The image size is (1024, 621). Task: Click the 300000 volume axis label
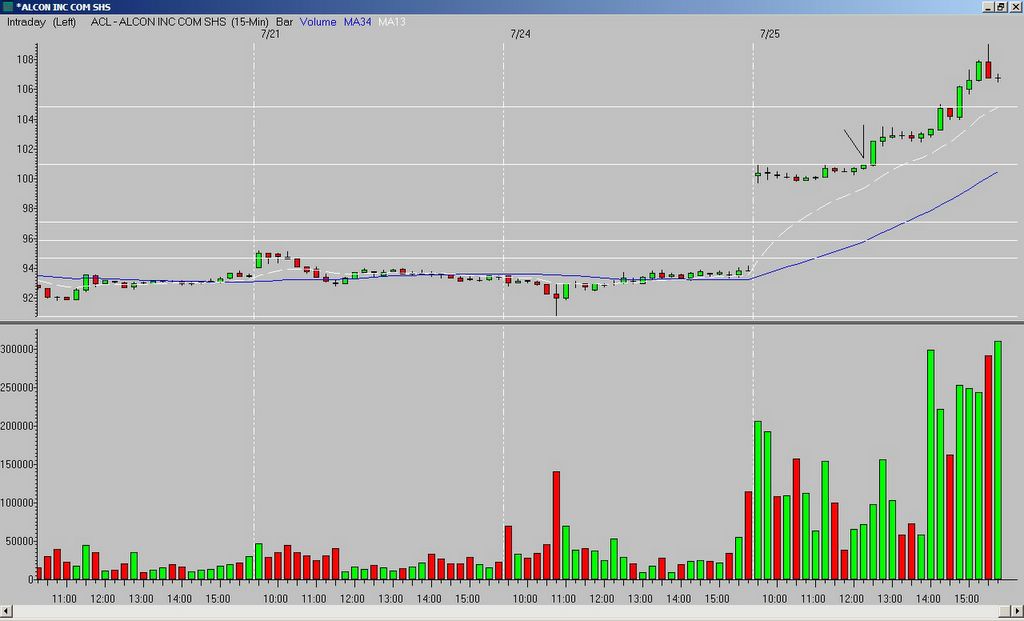(17, 349)
